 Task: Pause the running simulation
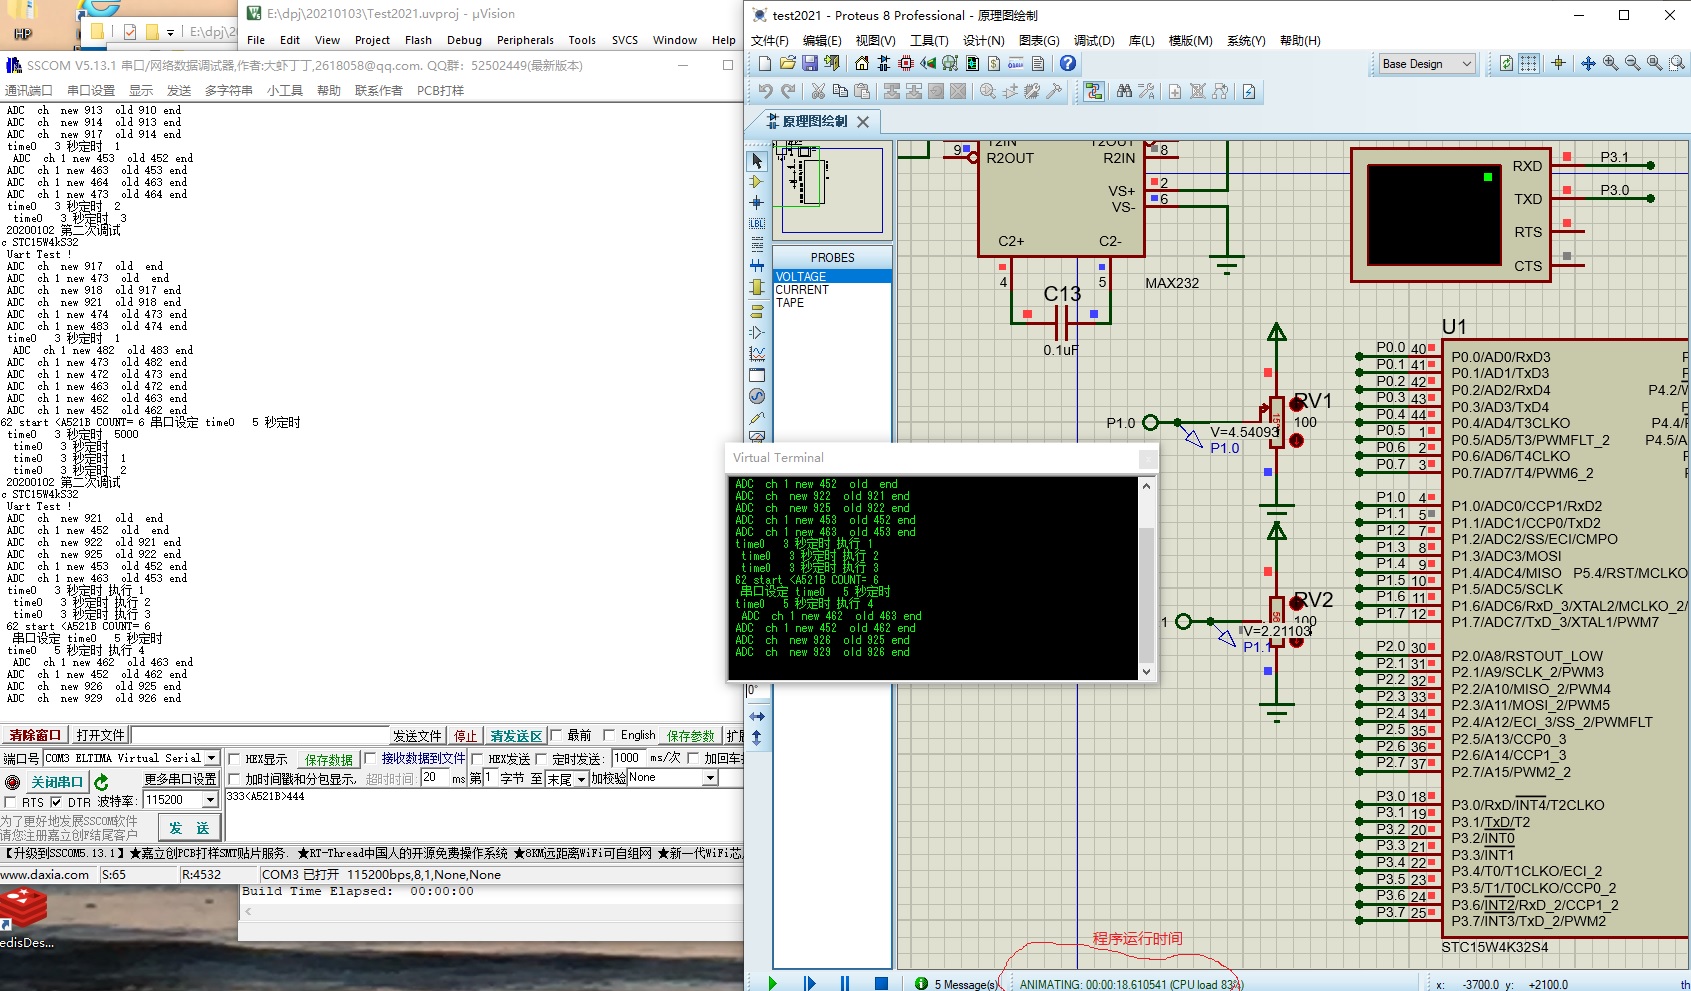tap(845, 983)
